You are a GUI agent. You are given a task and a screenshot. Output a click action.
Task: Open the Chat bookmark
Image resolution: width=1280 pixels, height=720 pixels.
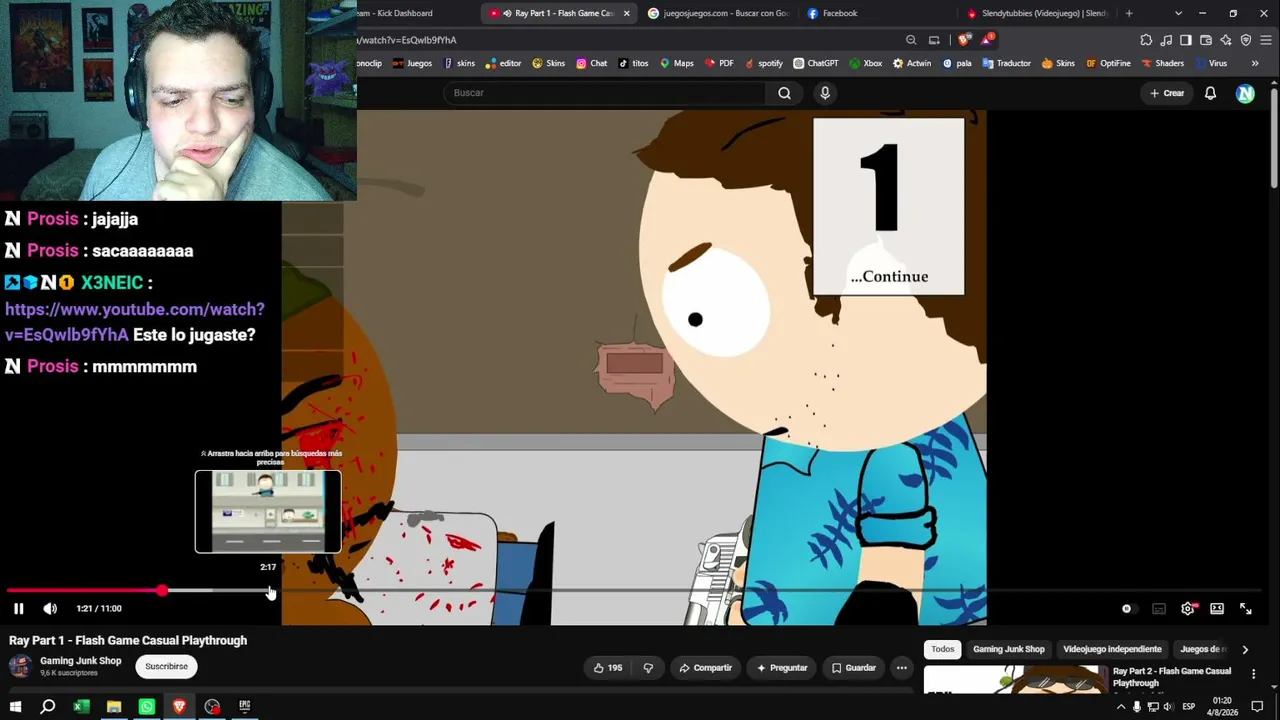[591, 63]
